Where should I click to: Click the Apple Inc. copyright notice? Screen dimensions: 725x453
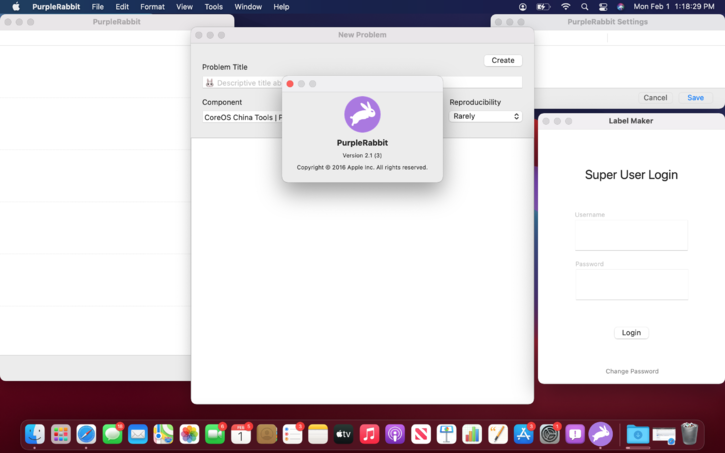(x=362, y=167)
